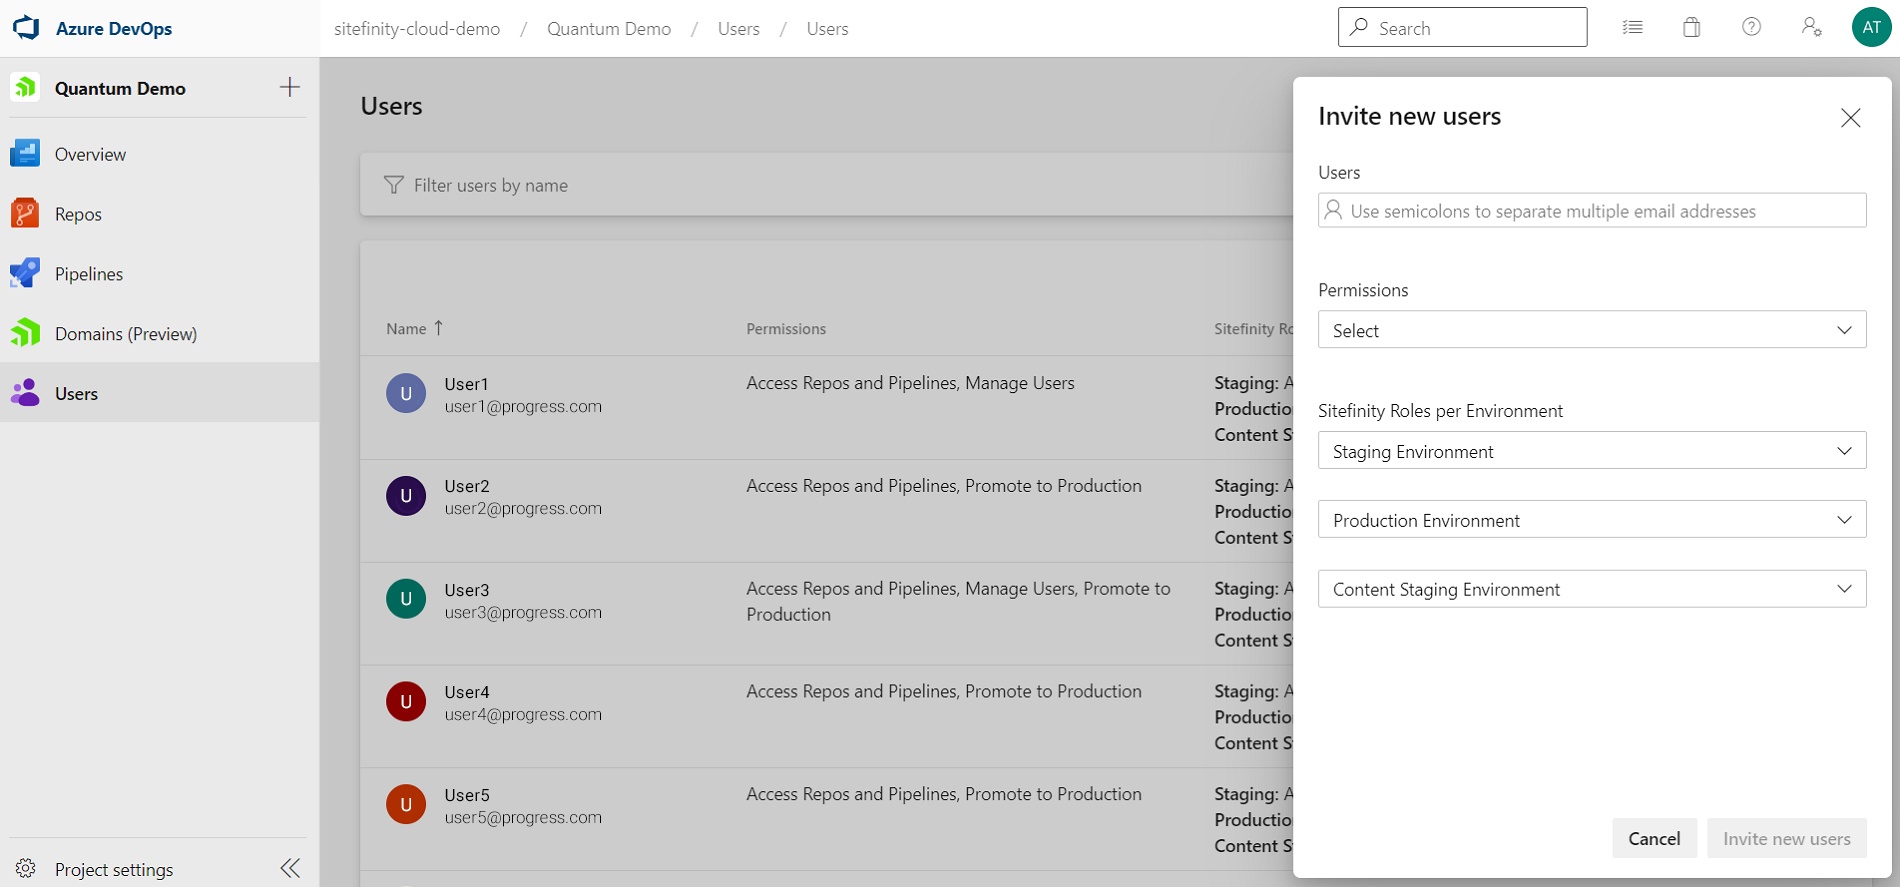Click the Users email address input field
The height and width of the screenshot is (887, 1900).
click(1600, 211)
